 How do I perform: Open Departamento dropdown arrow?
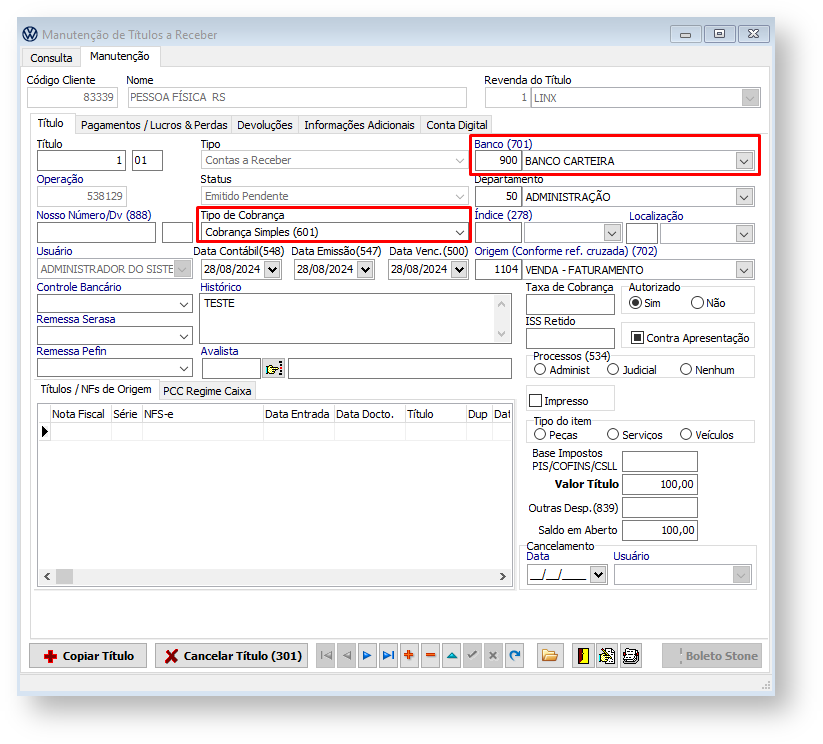(744, 197)
